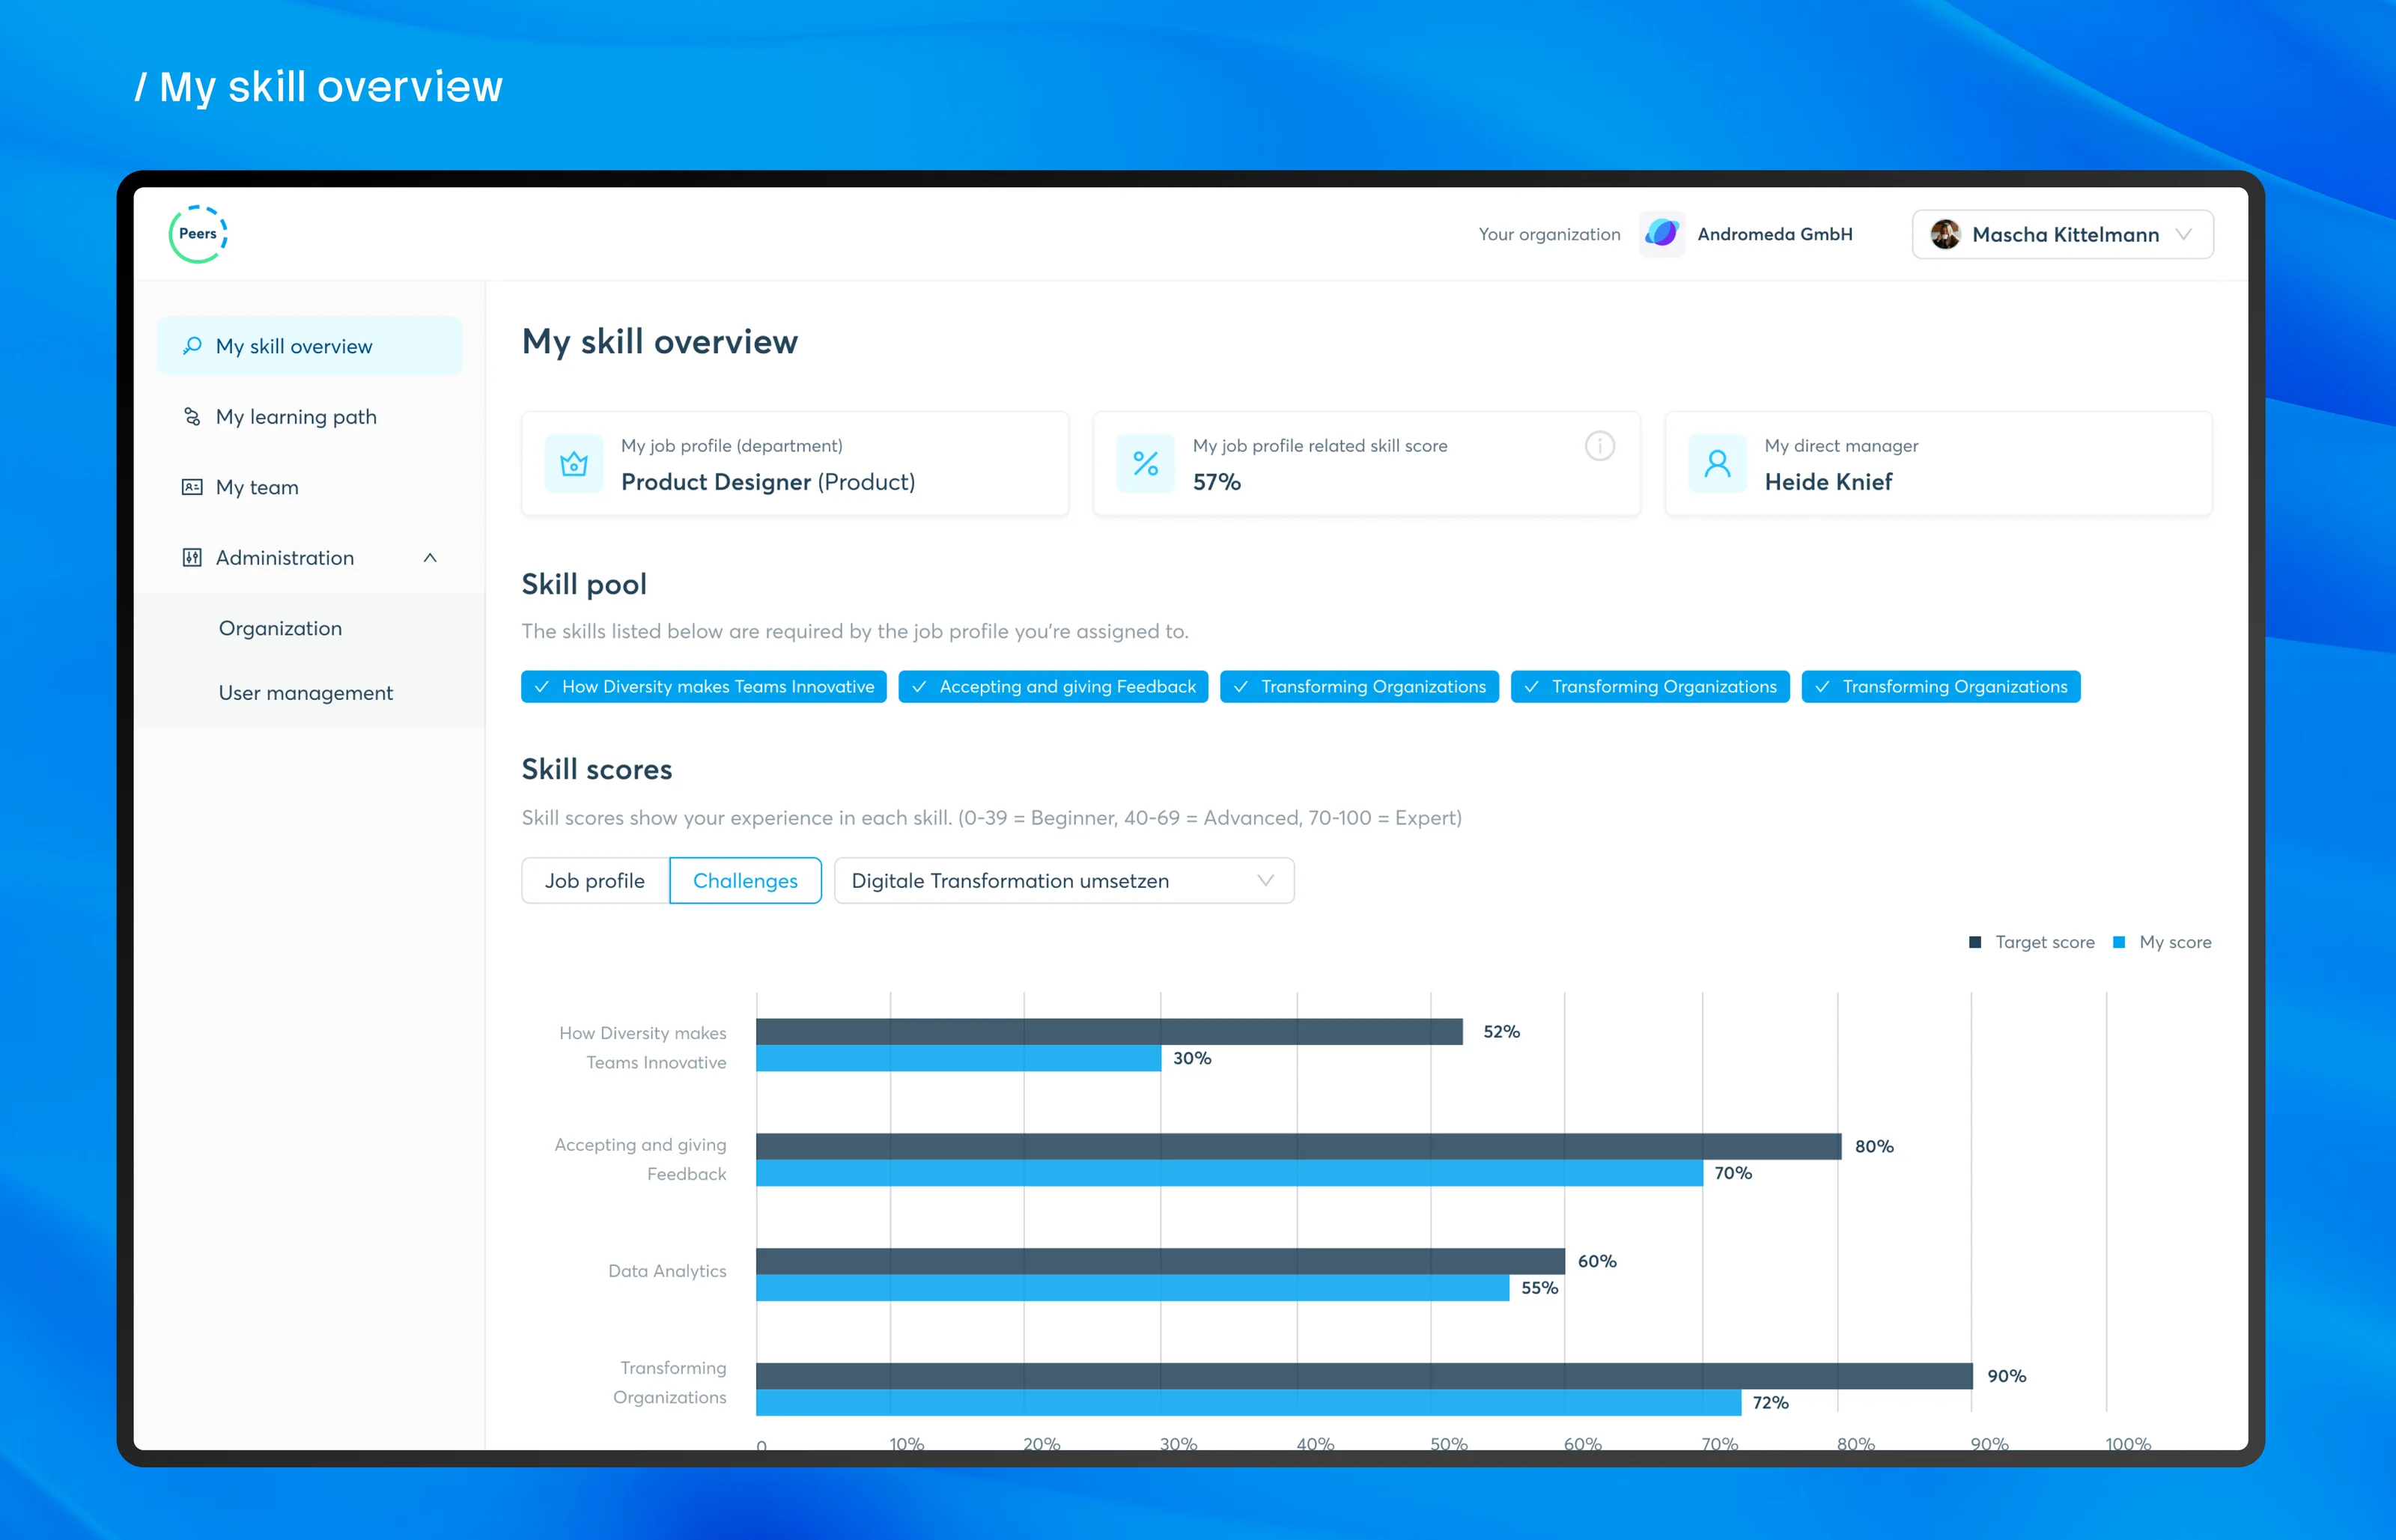Click the 72% Transforming Organizations score bar
Image resolution: width=2396 pixels, height=1540 pixels.
(1248, 1402)
